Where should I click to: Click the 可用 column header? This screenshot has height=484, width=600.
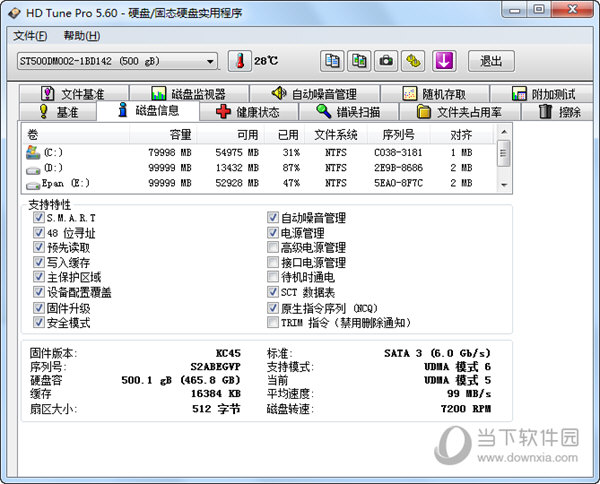click(230, 135)
